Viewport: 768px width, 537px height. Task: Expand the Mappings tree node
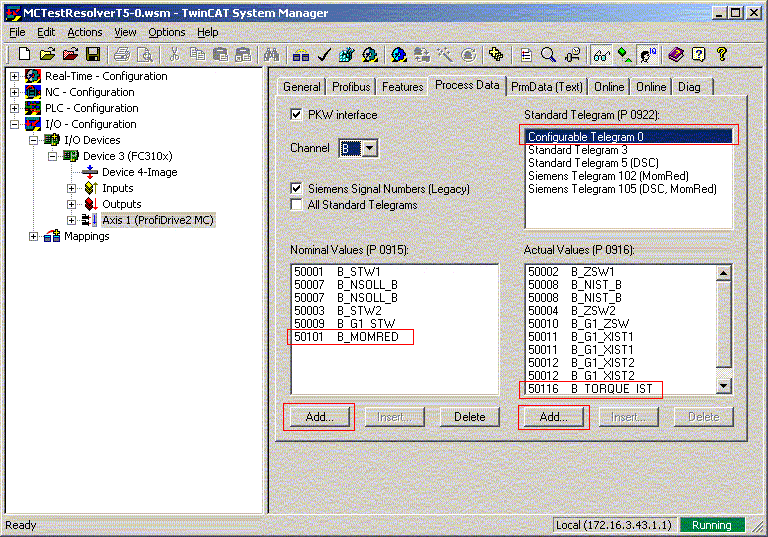34,236
